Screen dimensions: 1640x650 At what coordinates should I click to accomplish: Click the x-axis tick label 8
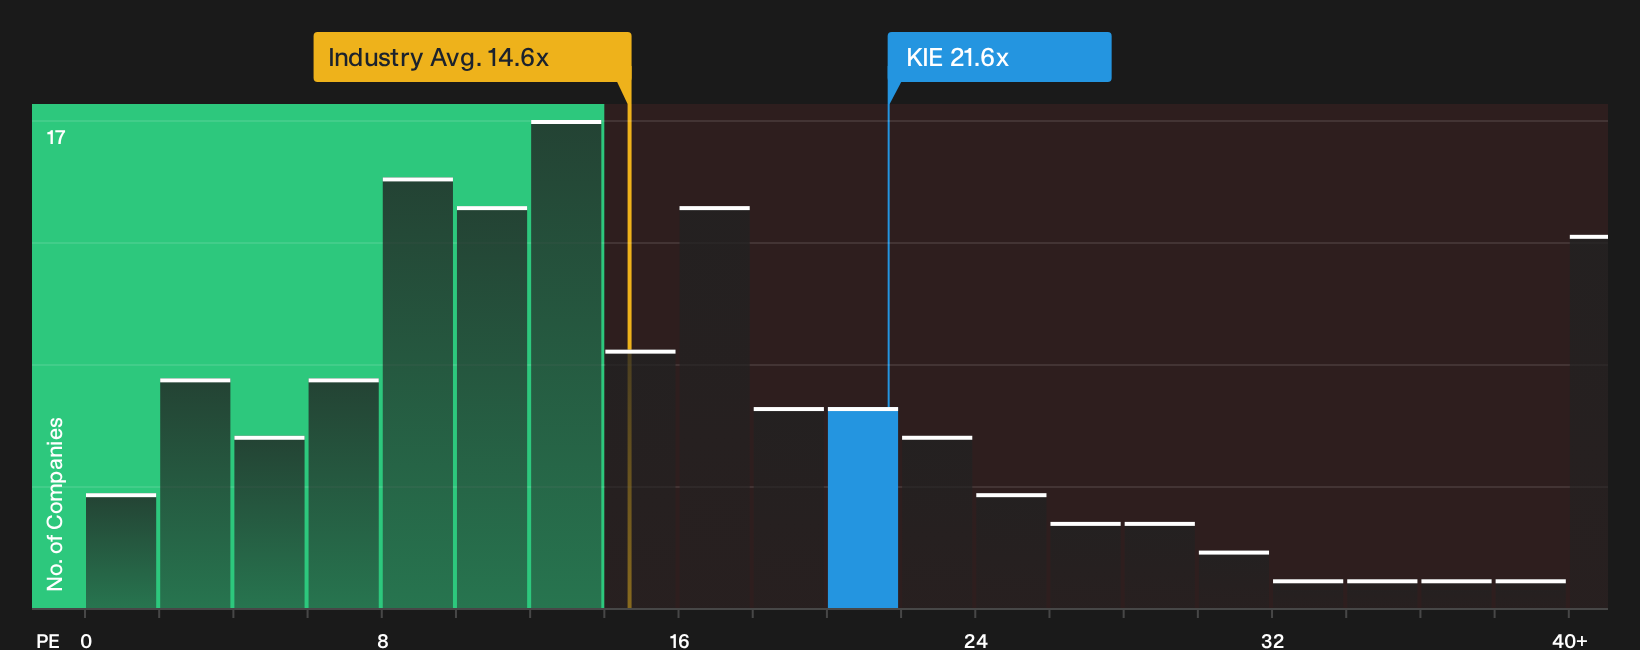[383, 640]
